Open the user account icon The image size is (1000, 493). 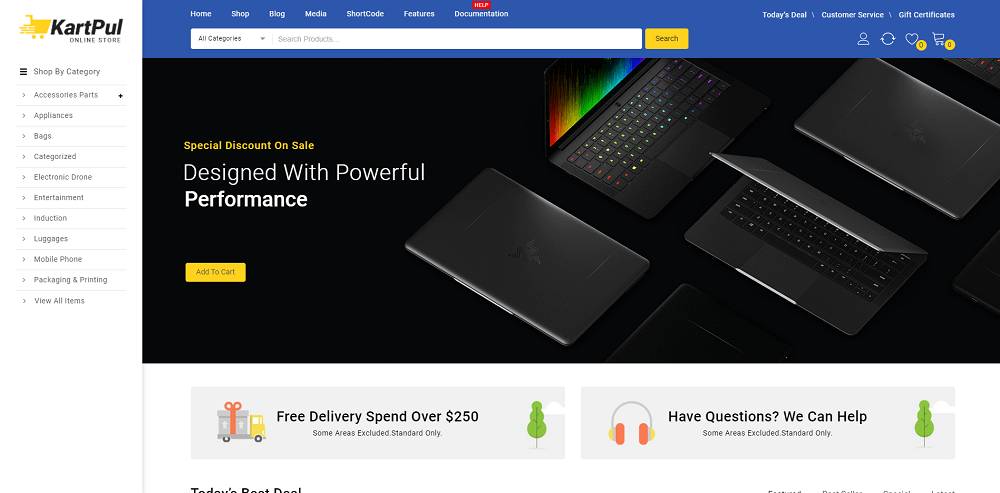[863, 39]
